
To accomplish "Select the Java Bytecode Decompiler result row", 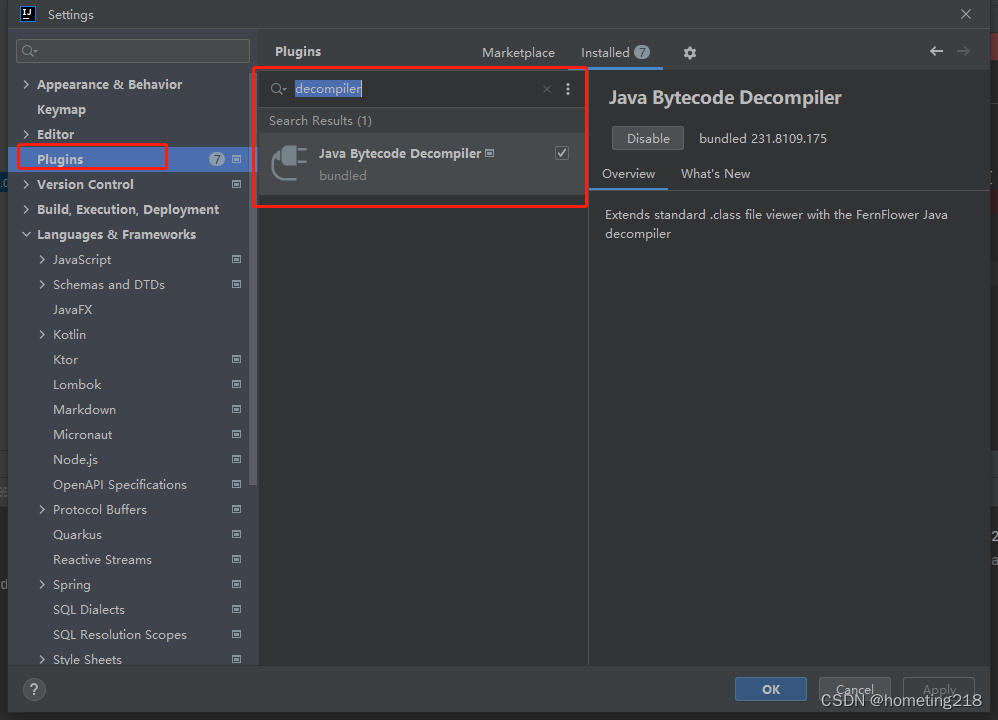I will [x=421, y=164].
